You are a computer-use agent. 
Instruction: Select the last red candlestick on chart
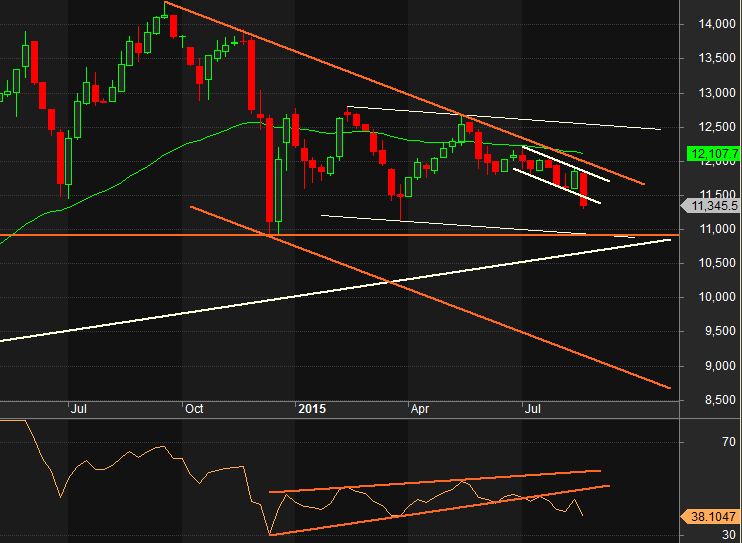click(x=583, y=190)
